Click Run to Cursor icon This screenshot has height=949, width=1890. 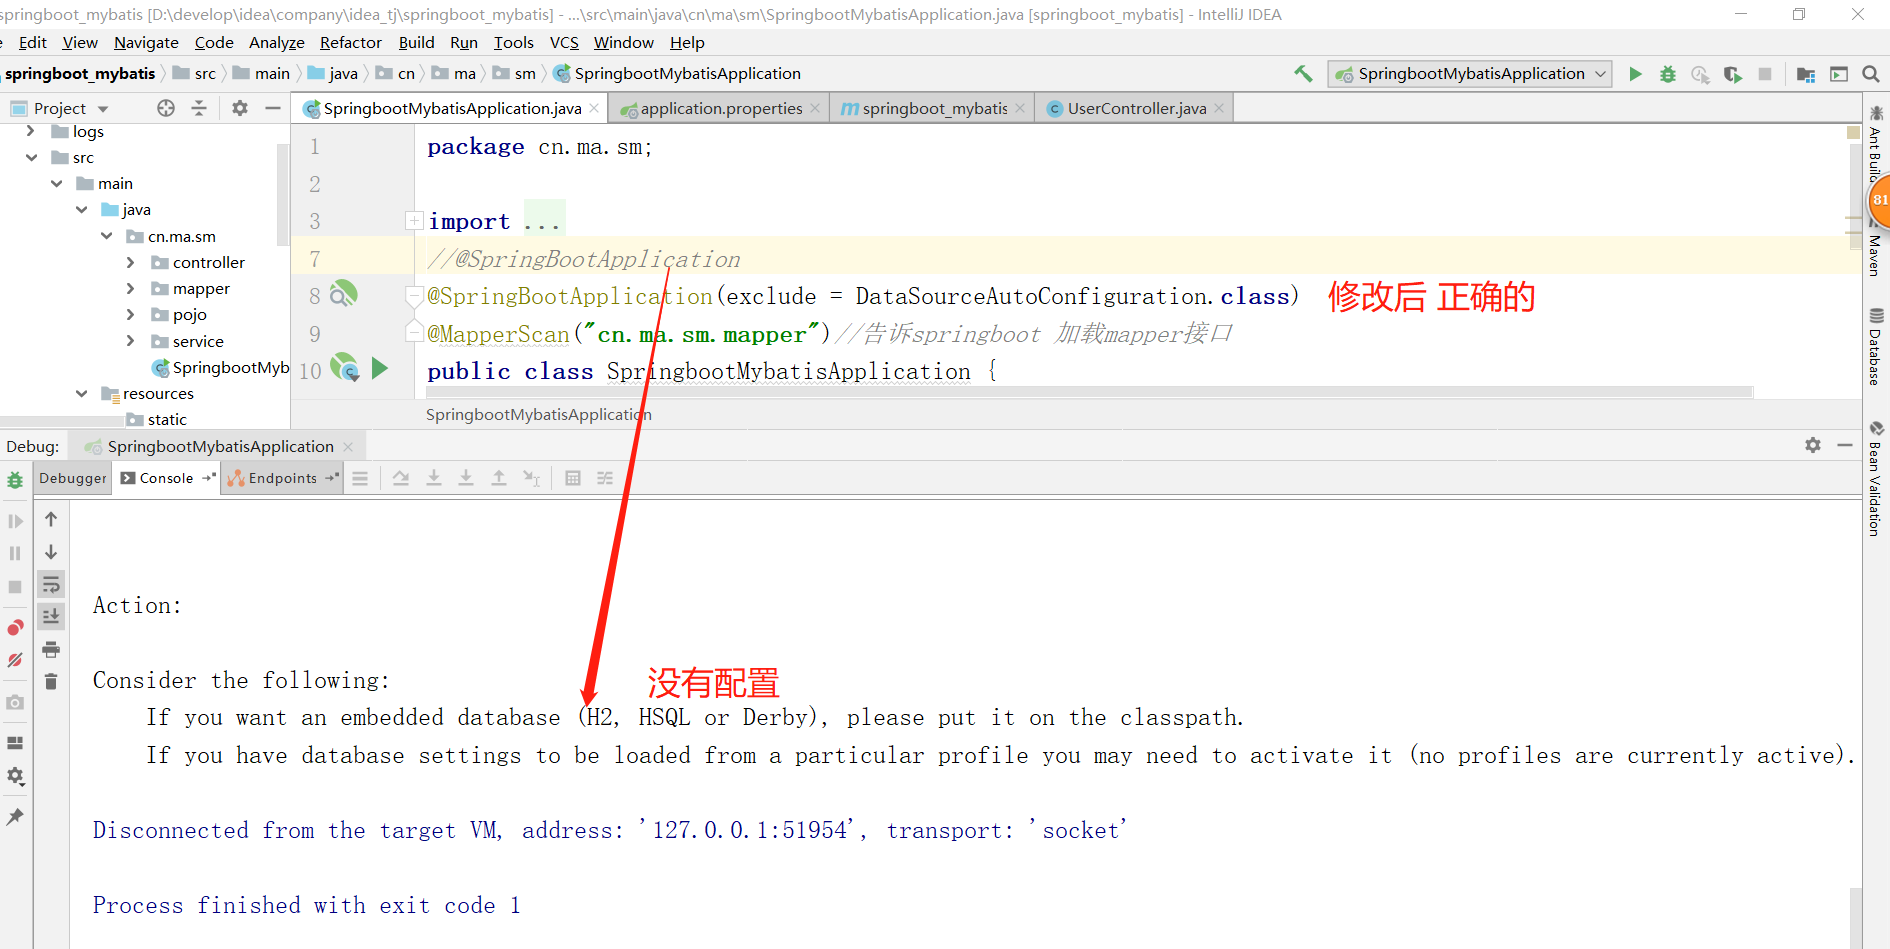point(532,478)
